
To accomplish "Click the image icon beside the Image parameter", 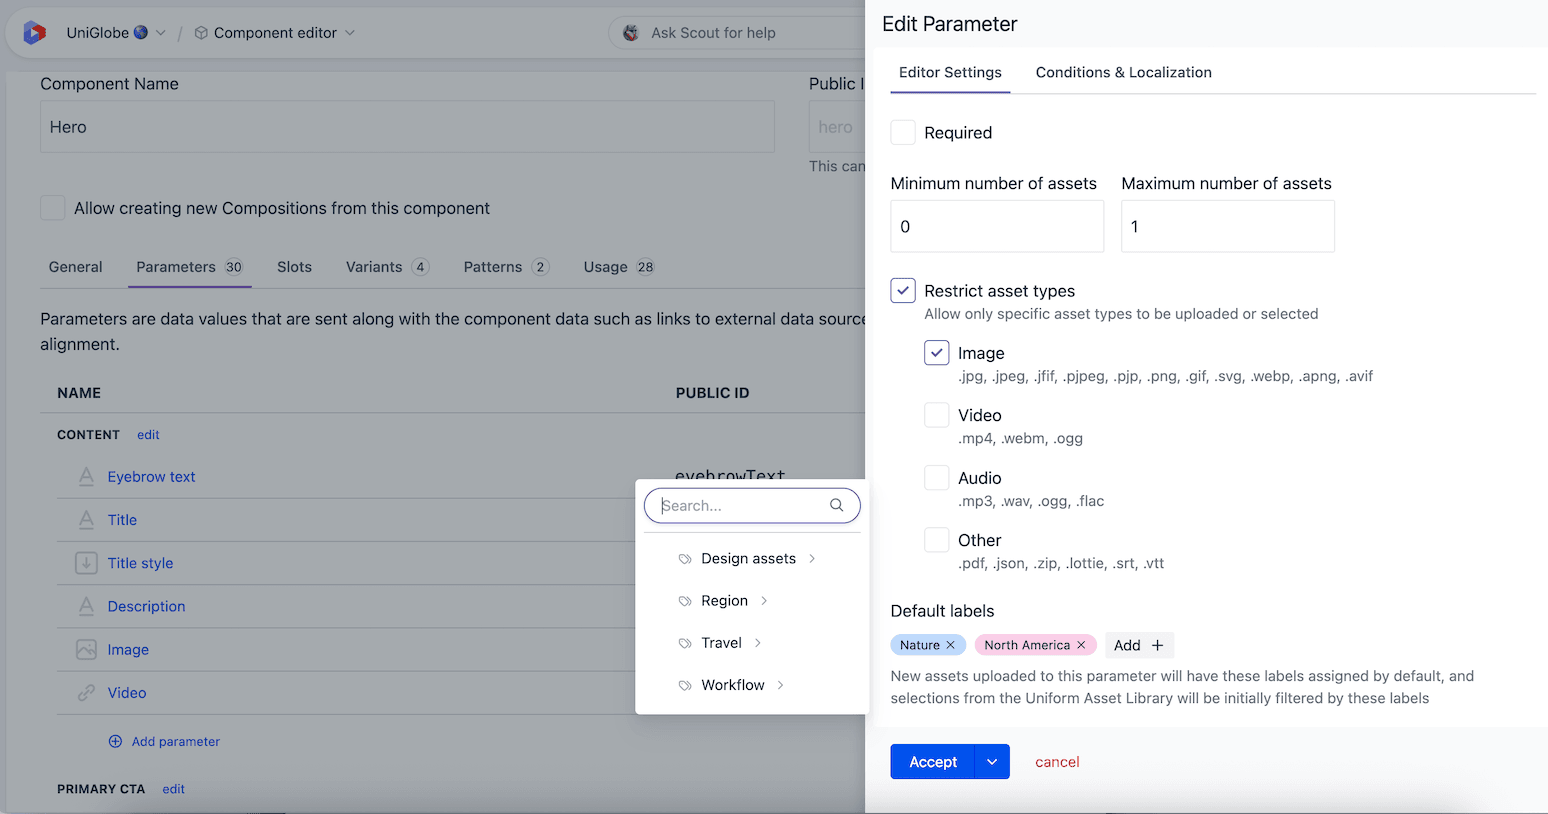I will tap(86, 649).
